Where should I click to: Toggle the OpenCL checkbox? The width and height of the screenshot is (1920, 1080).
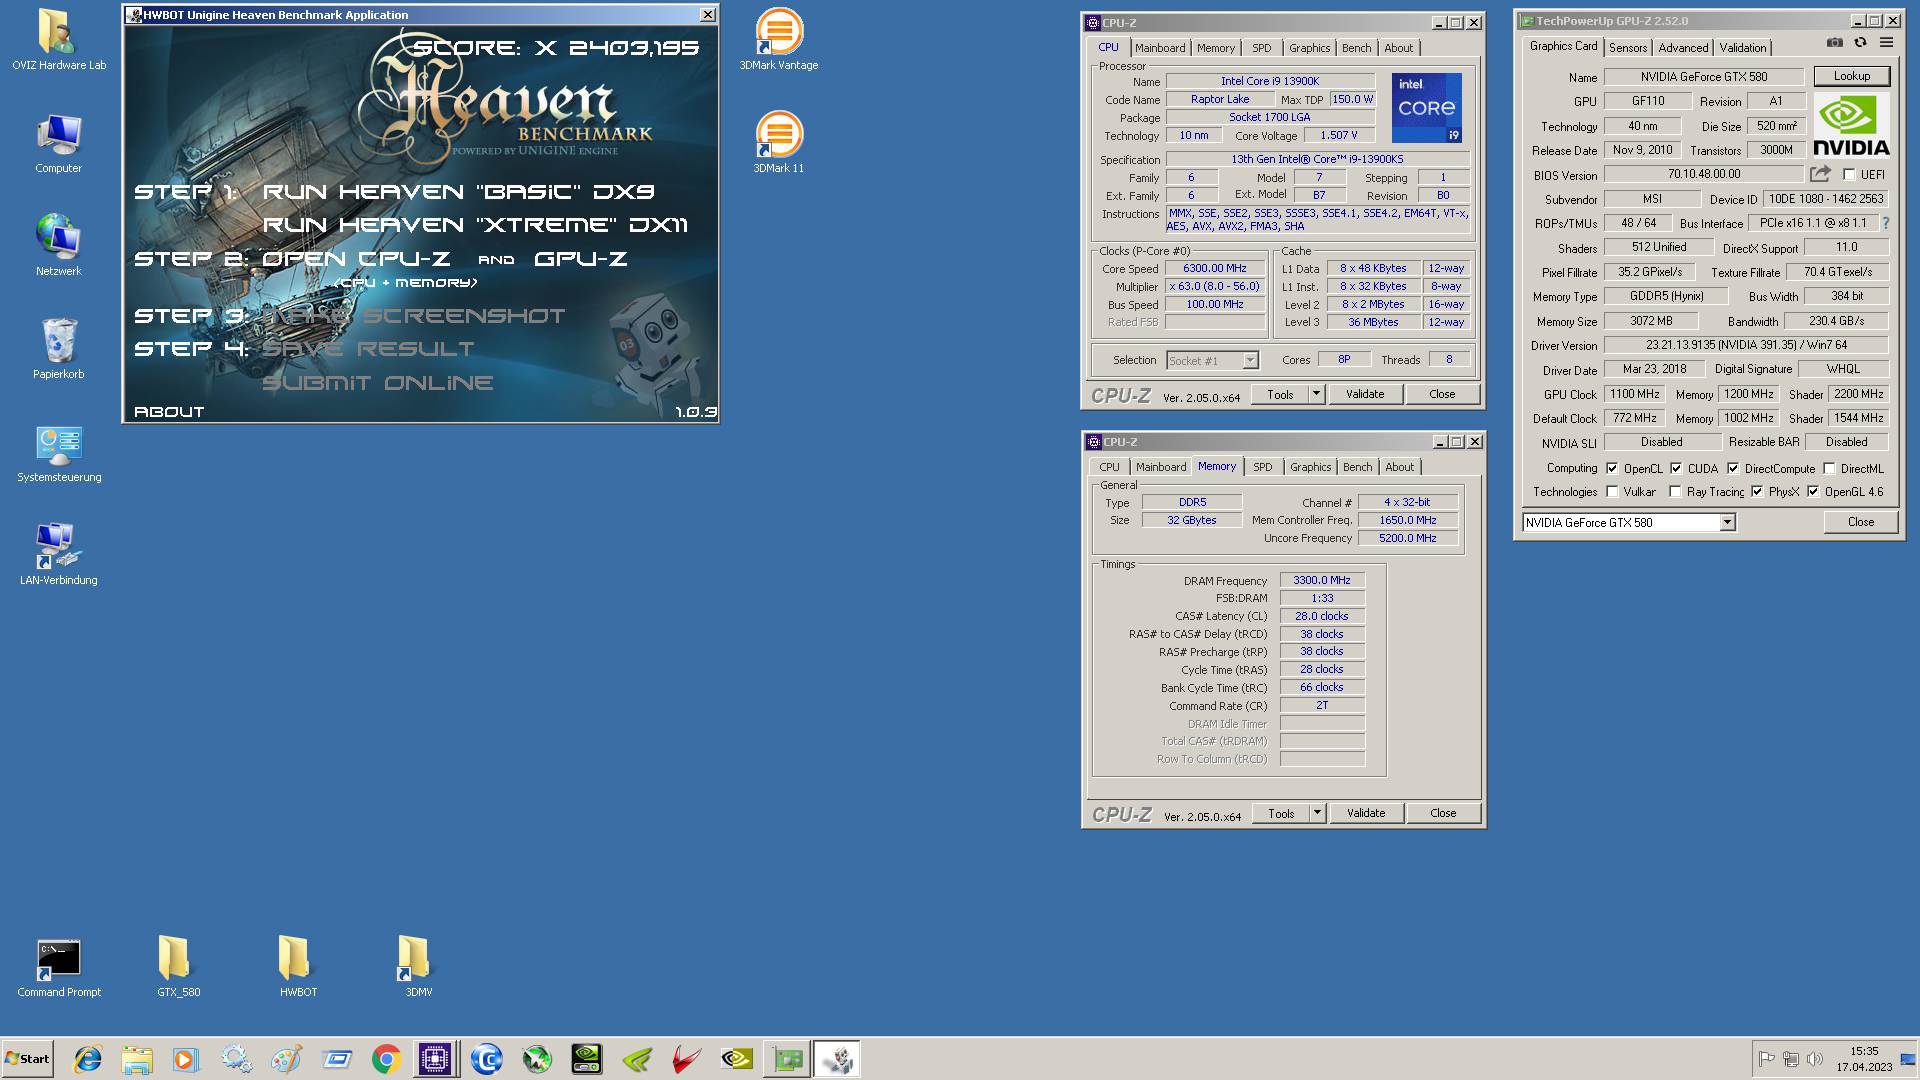pyautogui.click(x=1612, y=468)
